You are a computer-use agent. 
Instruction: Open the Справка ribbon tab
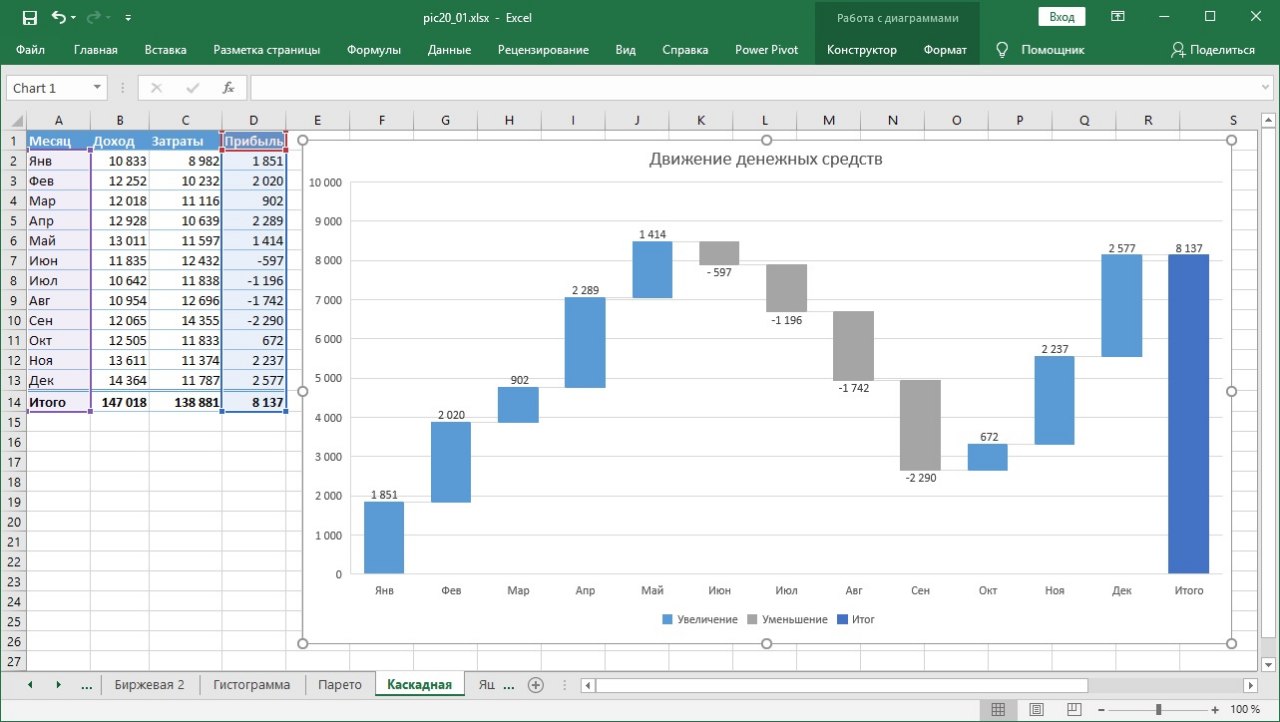pyautogui.click(x=685, y=49)
